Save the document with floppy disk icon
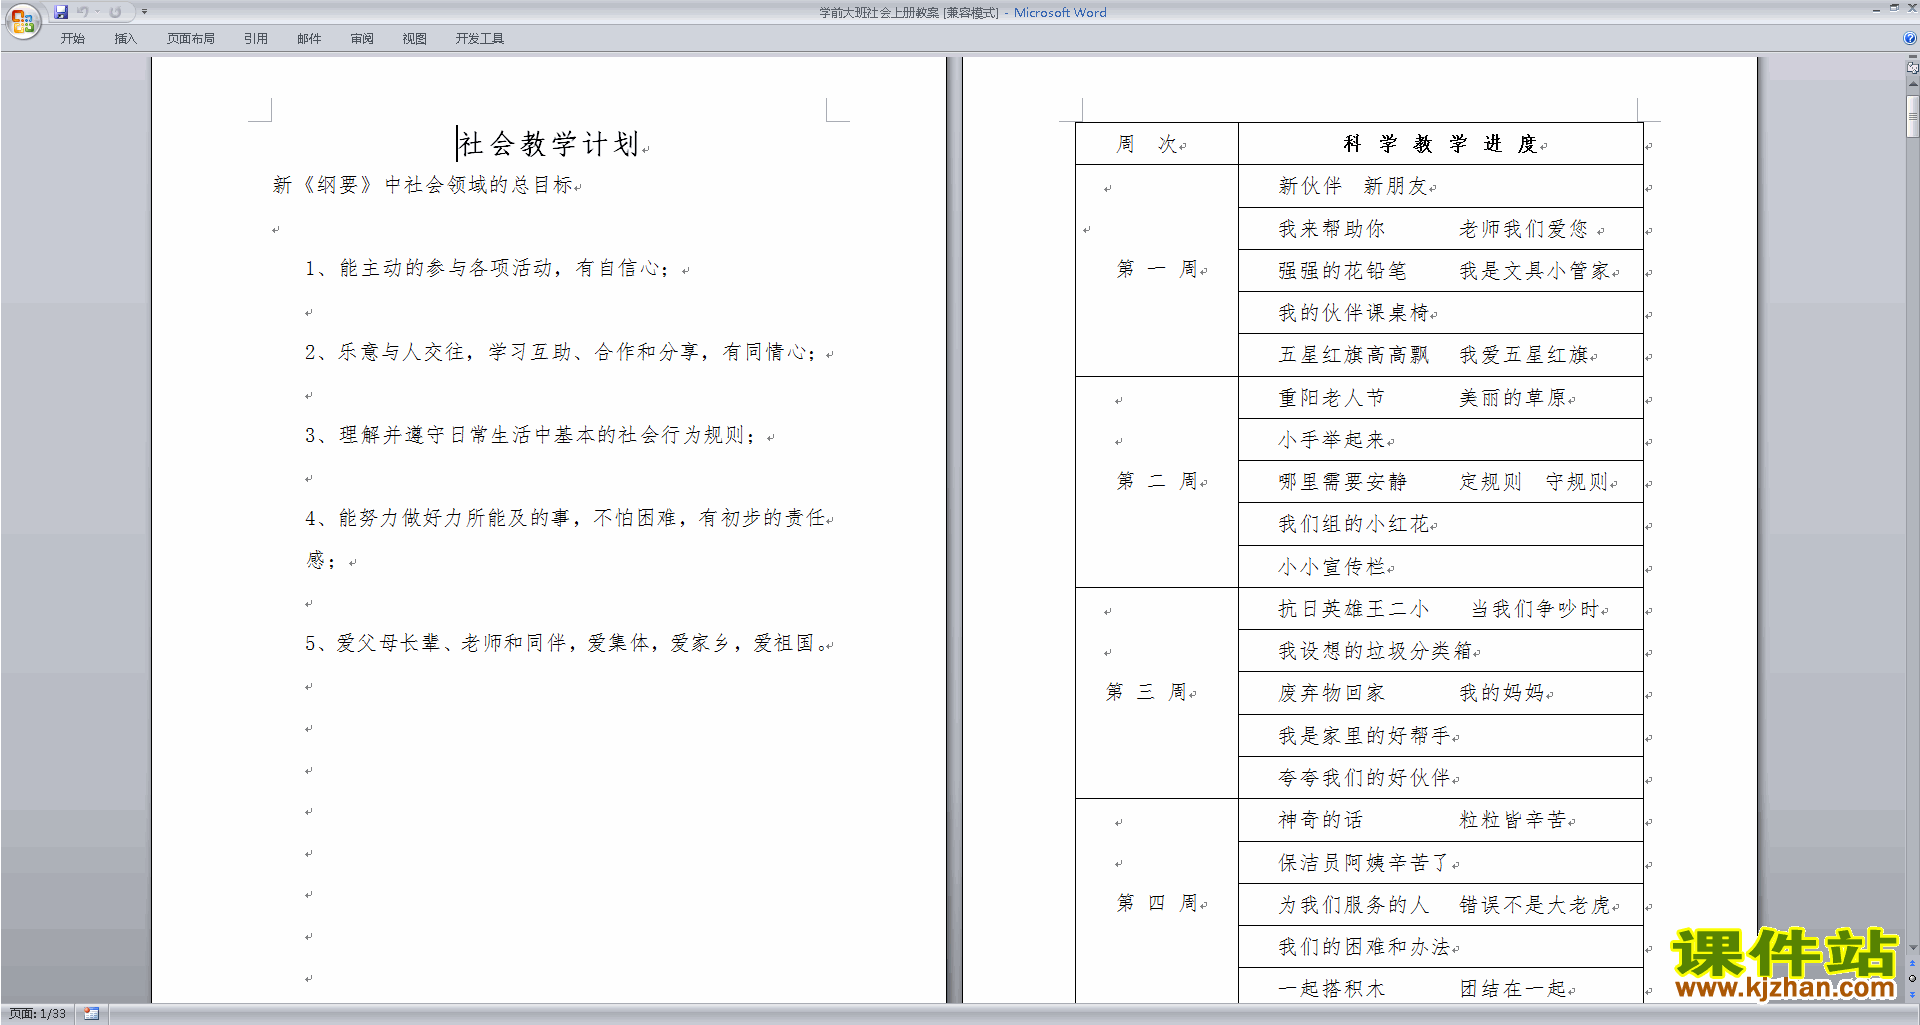The width and height of the screenshot is (1920, 1025). [x=61, y=12]
